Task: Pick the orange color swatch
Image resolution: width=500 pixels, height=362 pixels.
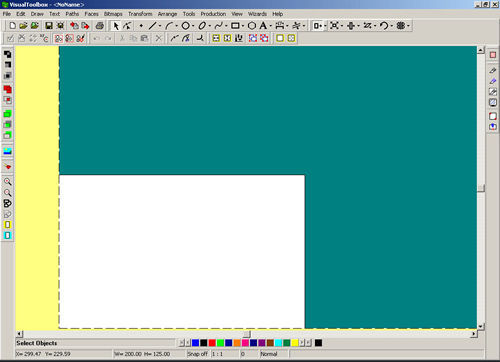Action: (237, 343)
